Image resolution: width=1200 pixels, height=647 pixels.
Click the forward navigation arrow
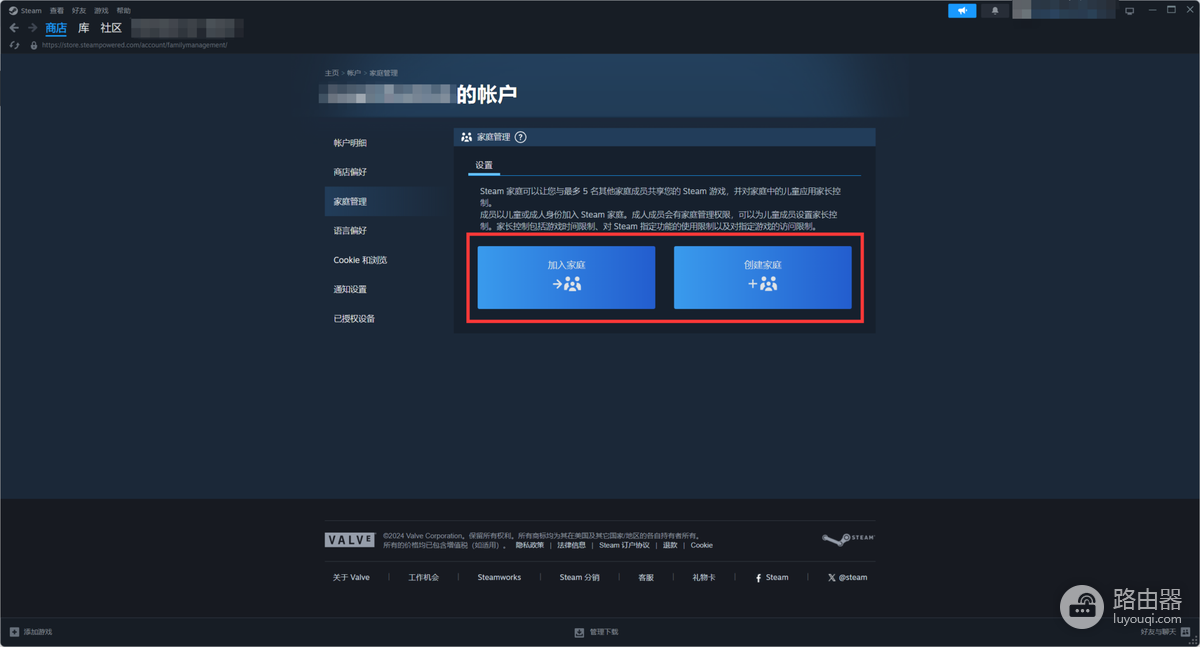32,28
